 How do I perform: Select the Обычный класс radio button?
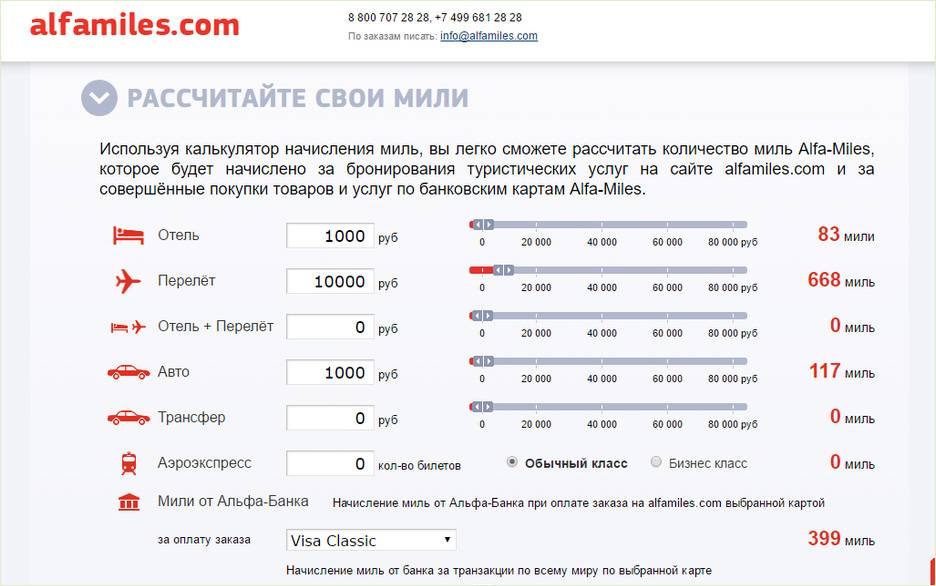pos(512,463)
